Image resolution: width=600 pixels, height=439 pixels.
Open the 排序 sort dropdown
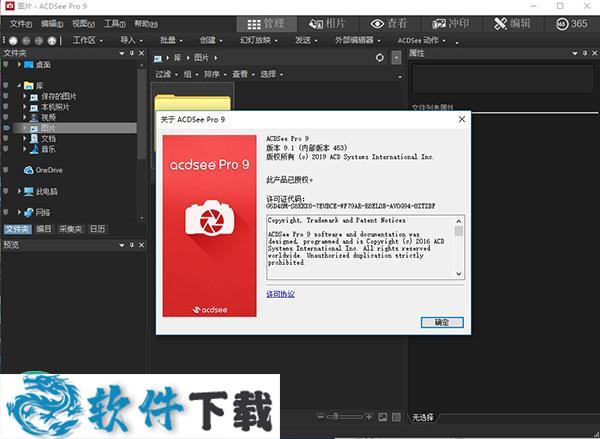[215, 74]
